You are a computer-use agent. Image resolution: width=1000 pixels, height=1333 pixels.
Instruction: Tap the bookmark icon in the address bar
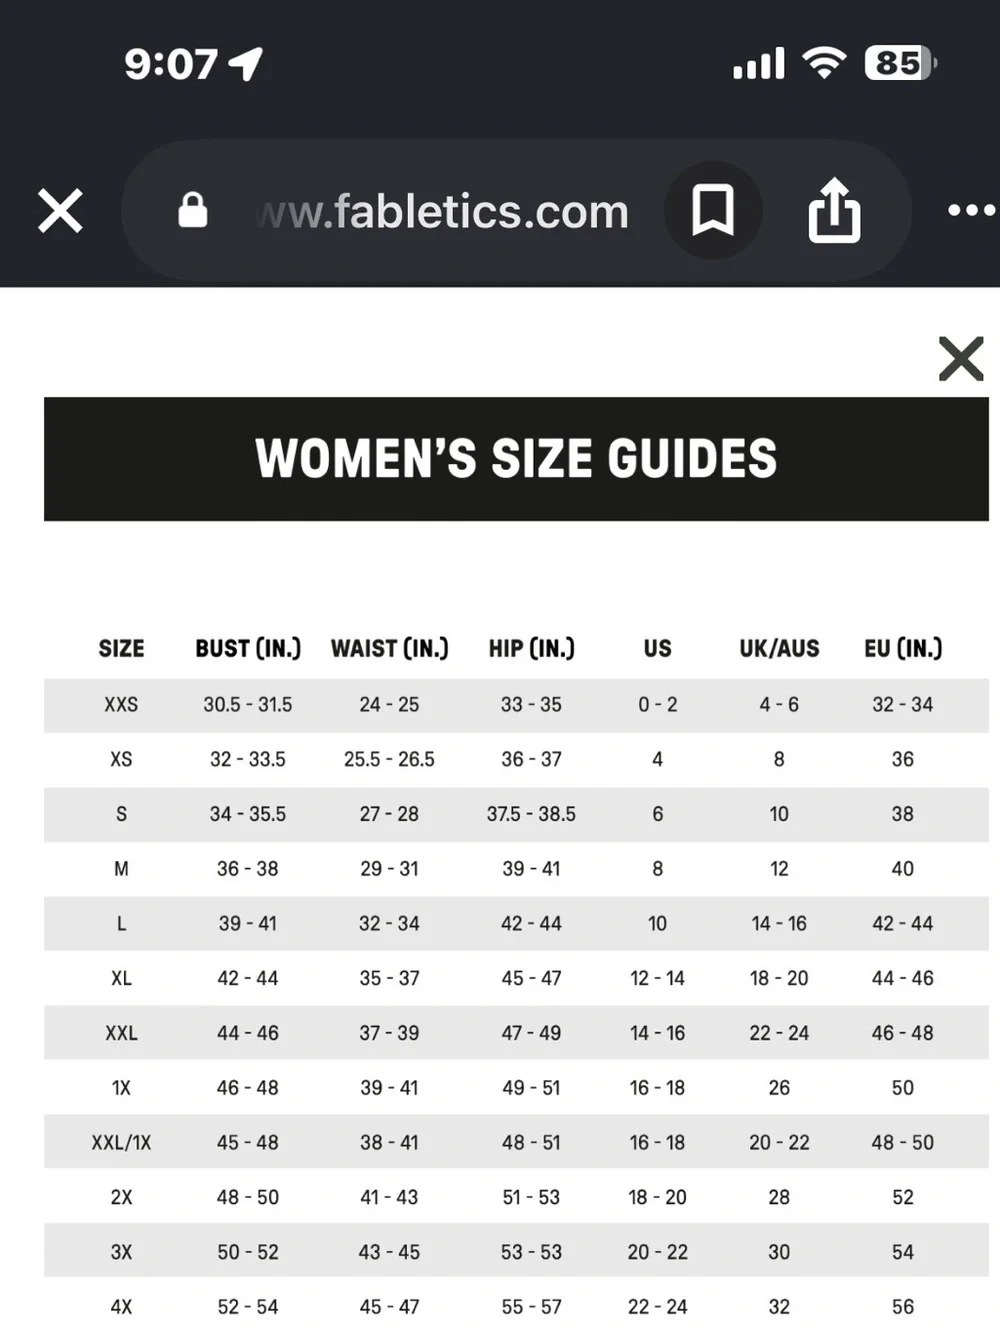713,210
